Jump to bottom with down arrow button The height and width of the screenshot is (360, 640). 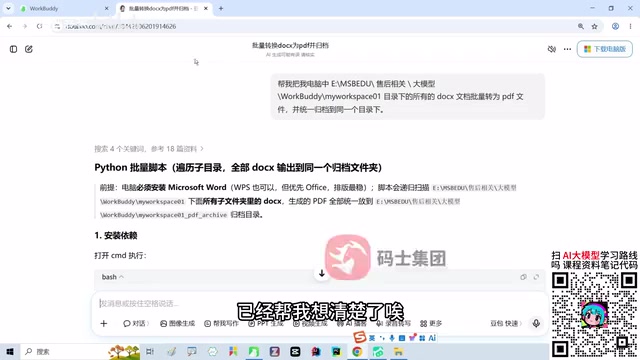pos(322,273)
